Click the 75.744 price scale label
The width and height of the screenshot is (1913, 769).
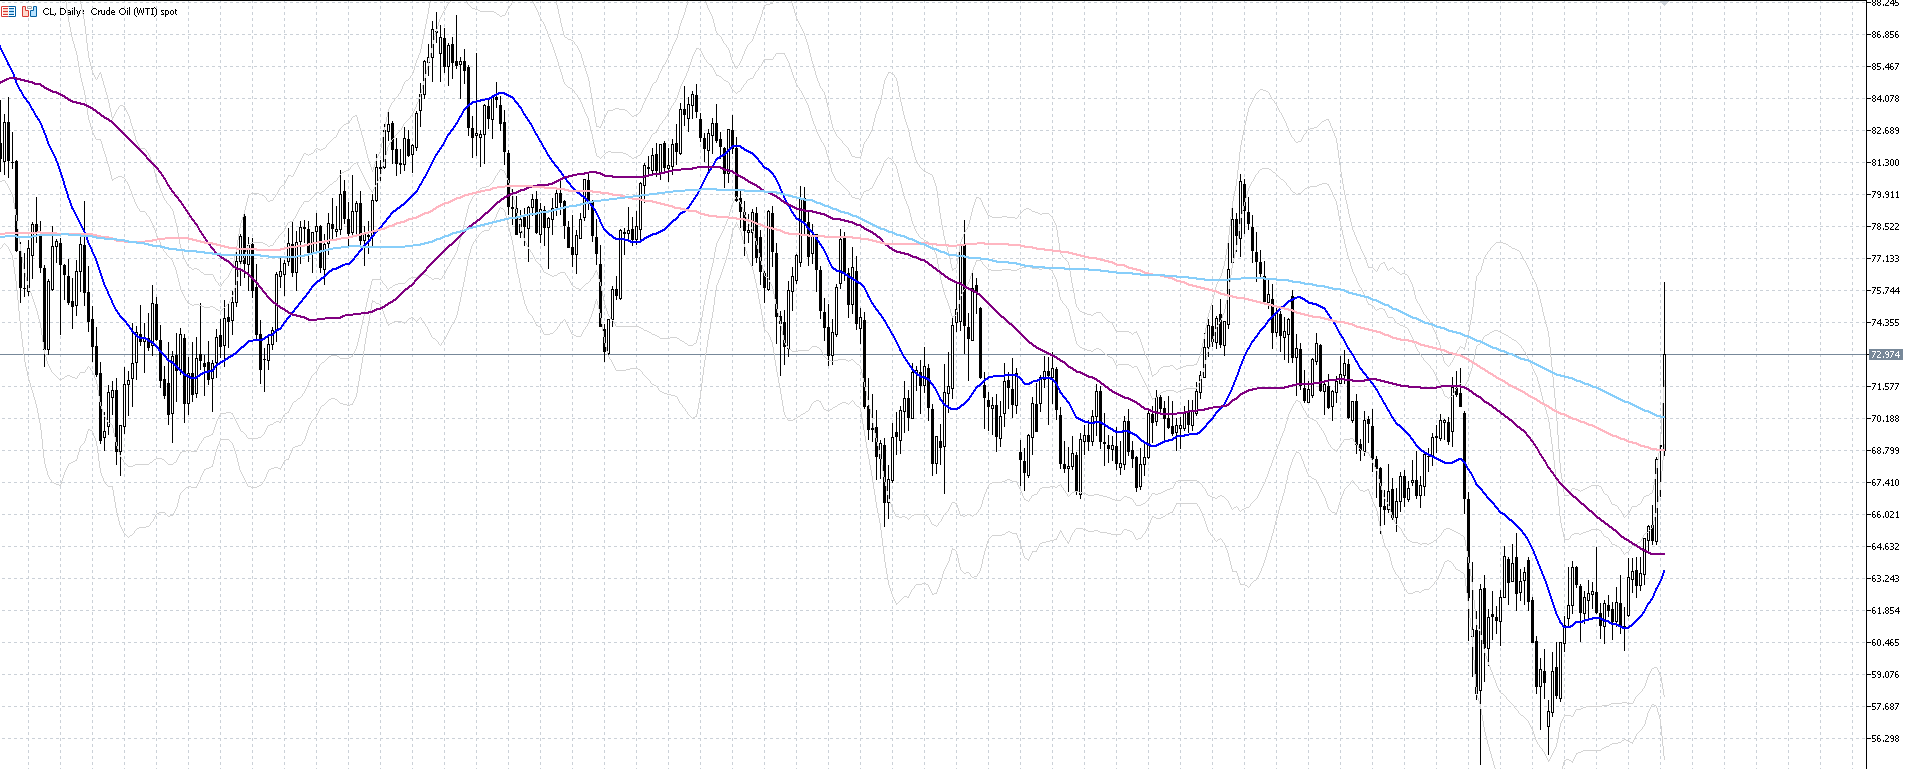1885,291
